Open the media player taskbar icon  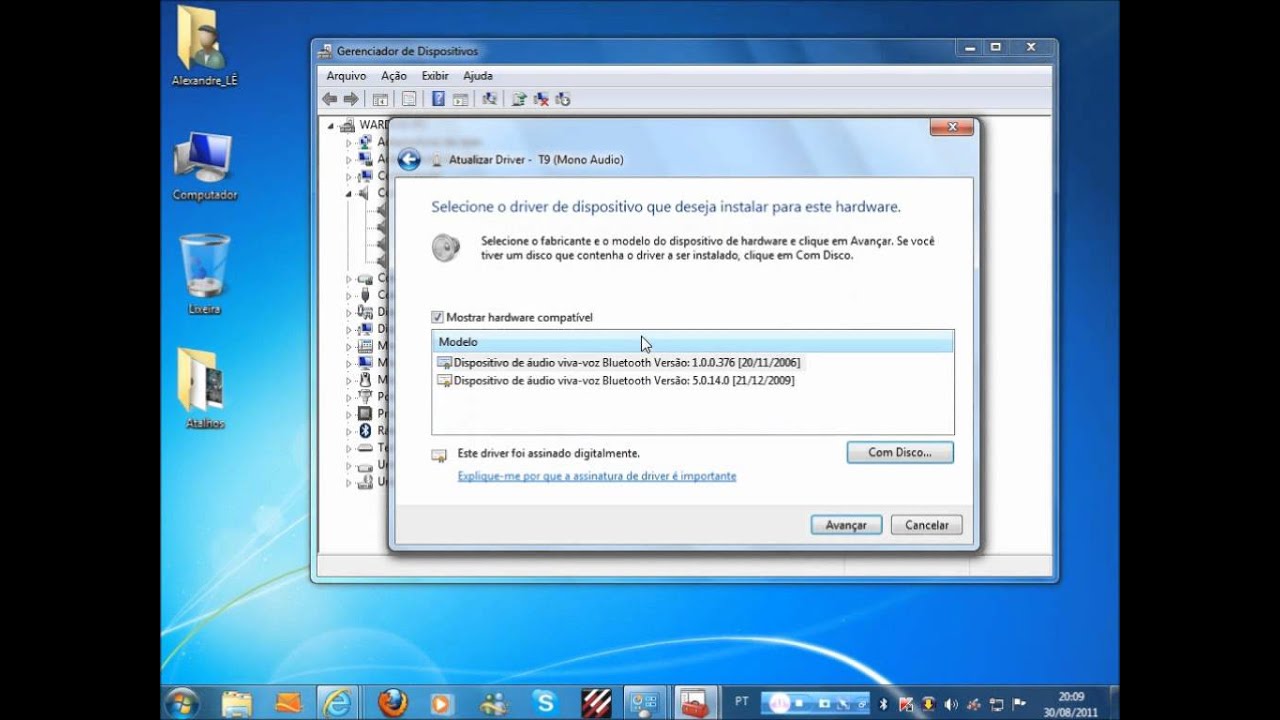click(444, 702)
